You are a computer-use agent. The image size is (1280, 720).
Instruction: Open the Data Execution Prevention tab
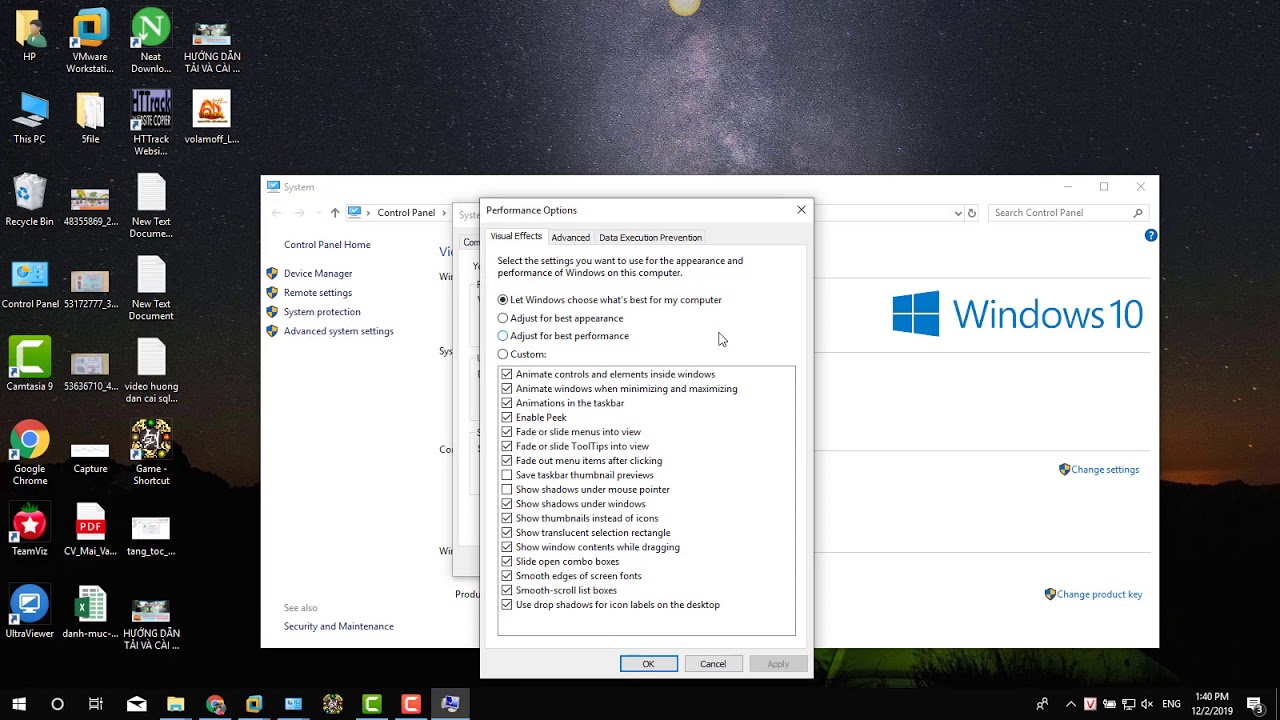coord(650,237)
